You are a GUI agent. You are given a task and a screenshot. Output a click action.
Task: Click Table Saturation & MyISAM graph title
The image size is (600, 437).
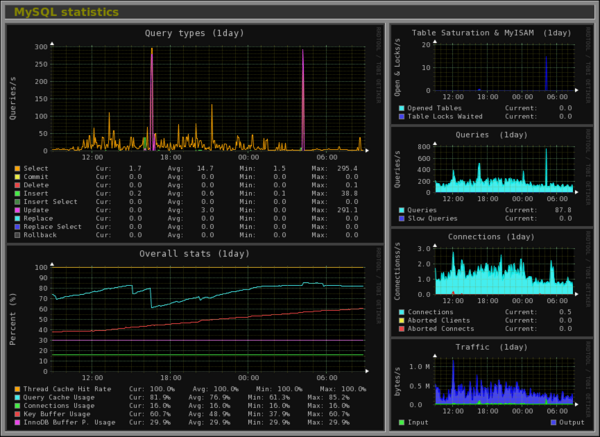[x=491, y=33]
